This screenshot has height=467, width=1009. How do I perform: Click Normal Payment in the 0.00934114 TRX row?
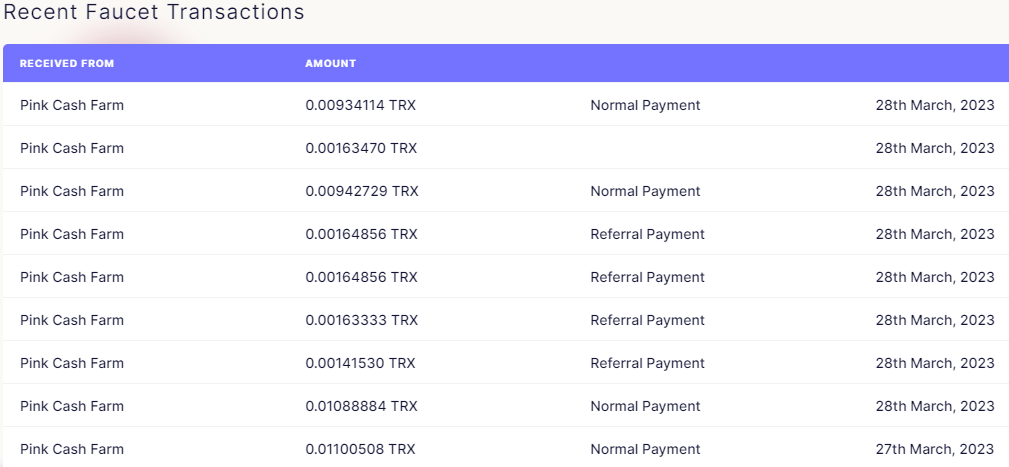tap(645, 105)
